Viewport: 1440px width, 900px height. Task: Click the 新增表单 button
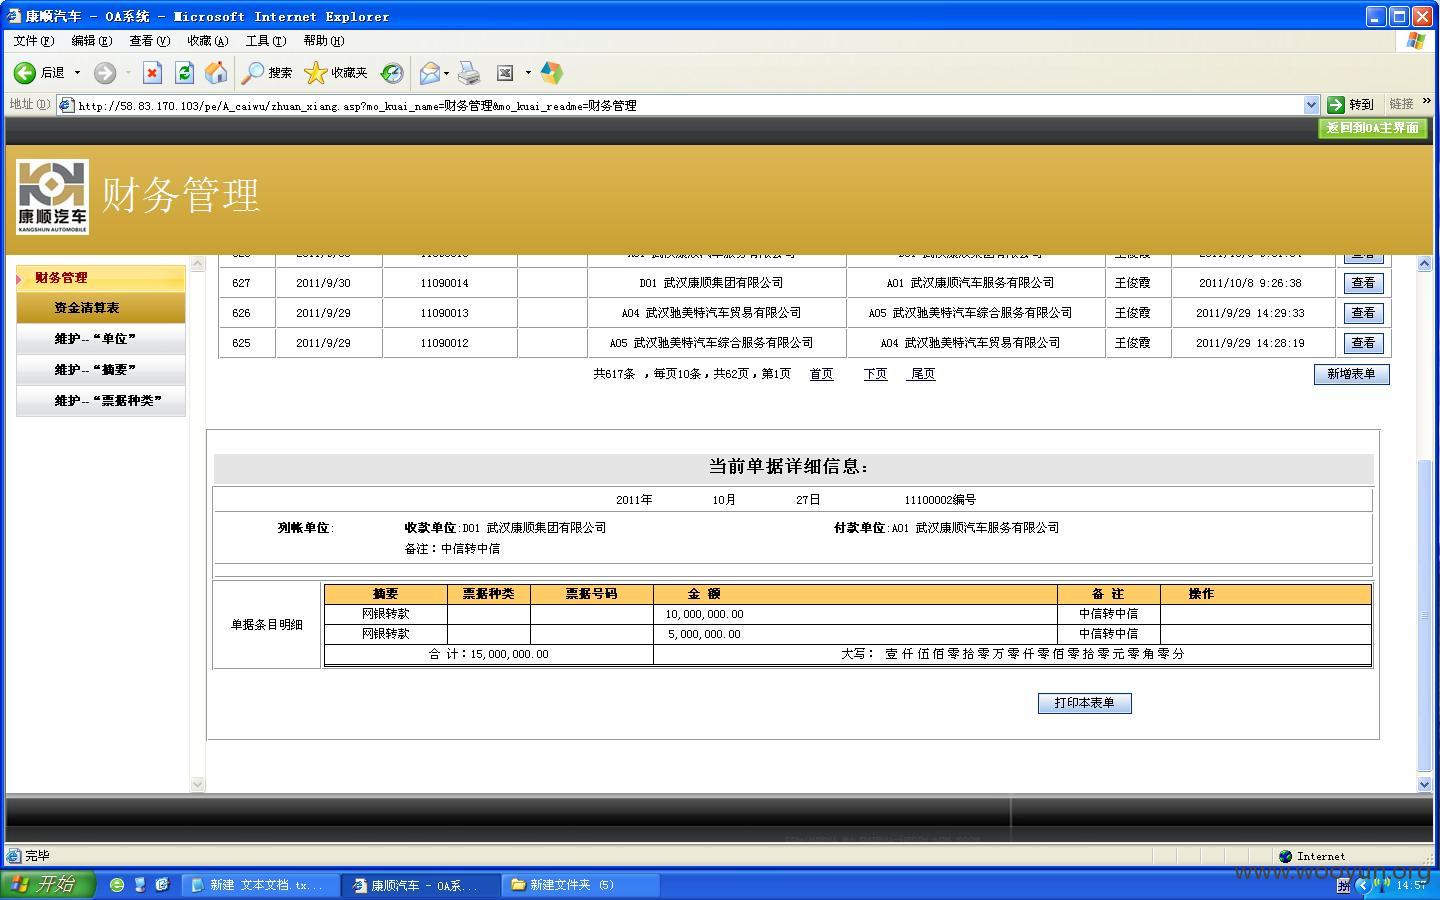[x=1351, y=374]
